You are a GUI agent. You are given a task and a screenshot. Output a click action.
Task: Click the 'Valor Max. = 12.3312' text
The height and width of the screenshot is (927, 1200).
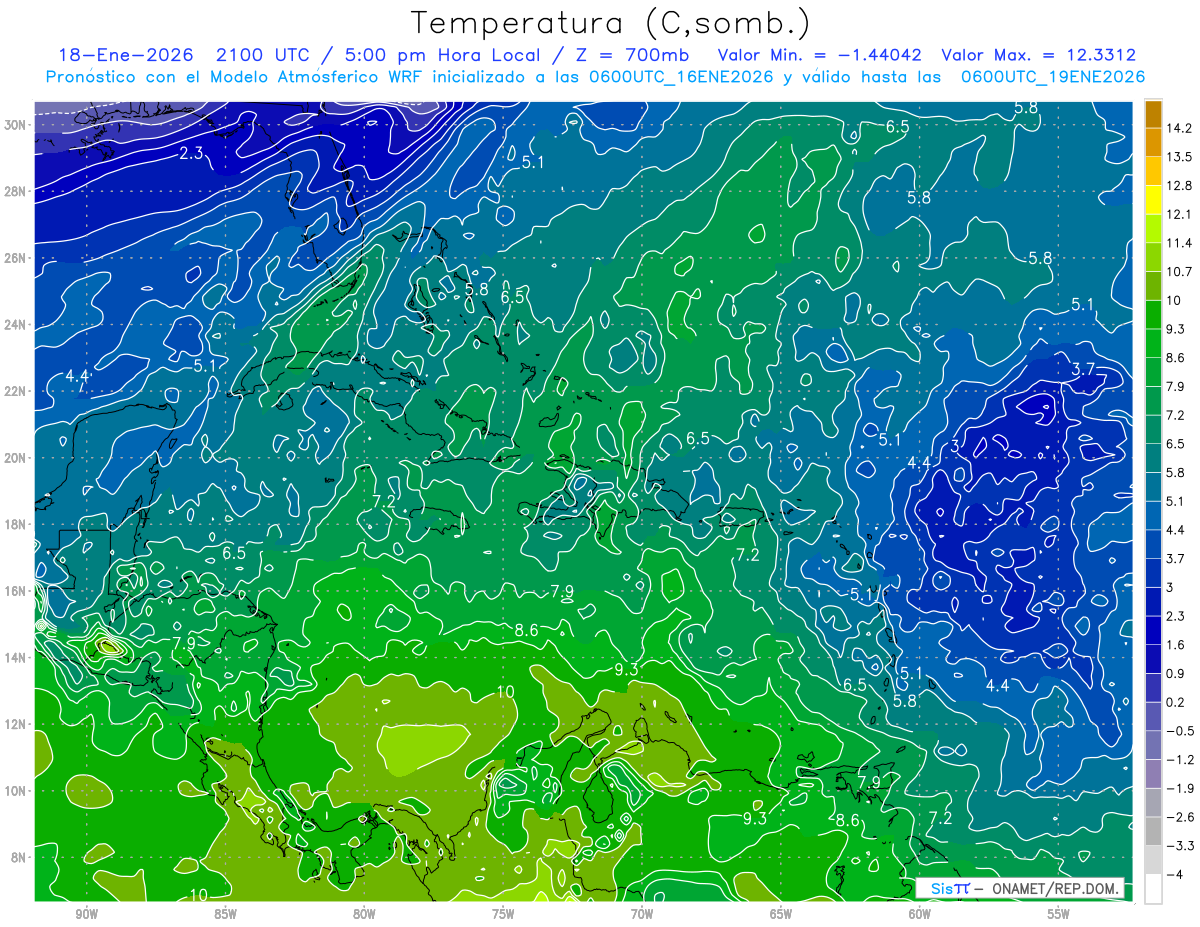coord(1038,56)
